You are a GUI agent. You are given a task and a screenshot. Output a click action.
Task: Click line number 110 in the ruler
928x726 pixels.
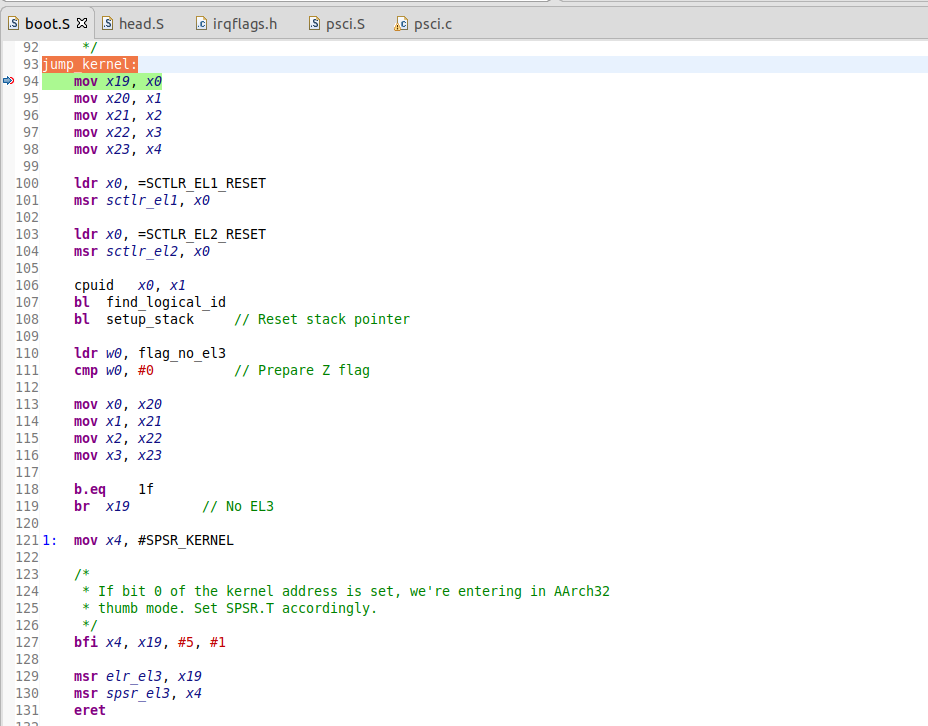tap(27, 353)
